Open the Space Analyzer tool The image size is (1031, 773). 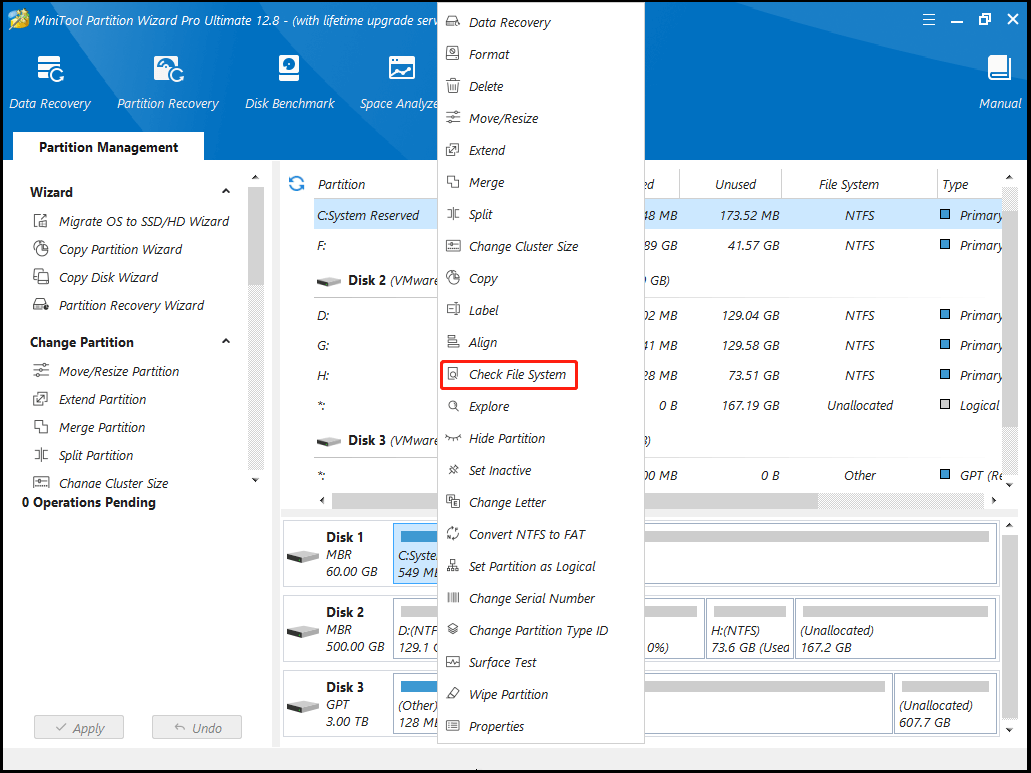pos(401,80)
